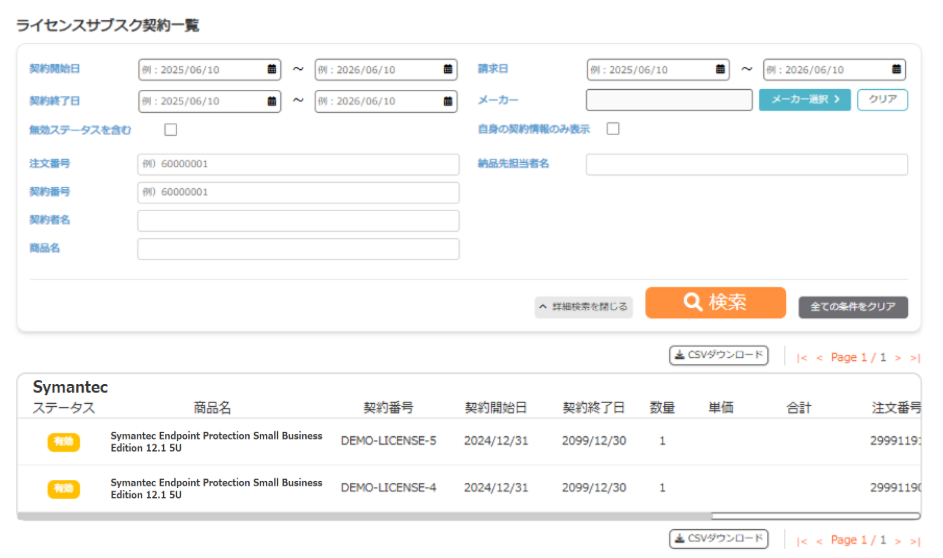Focus the 商品名 input field
Image resolution: width=943 pixels, height=558 pixels.
click(x=298, y=249)
